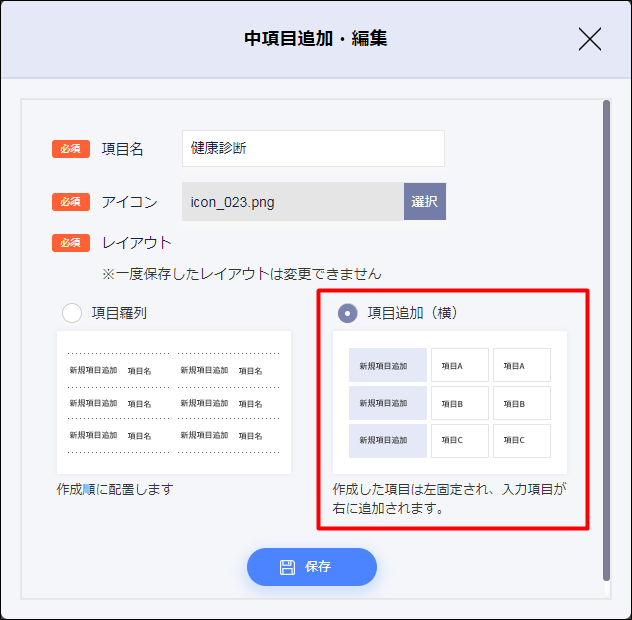Focus the 項目名 field containing 健康診断
The width and height of the screenshot is (632, 620).
click(x=313, y=148)
